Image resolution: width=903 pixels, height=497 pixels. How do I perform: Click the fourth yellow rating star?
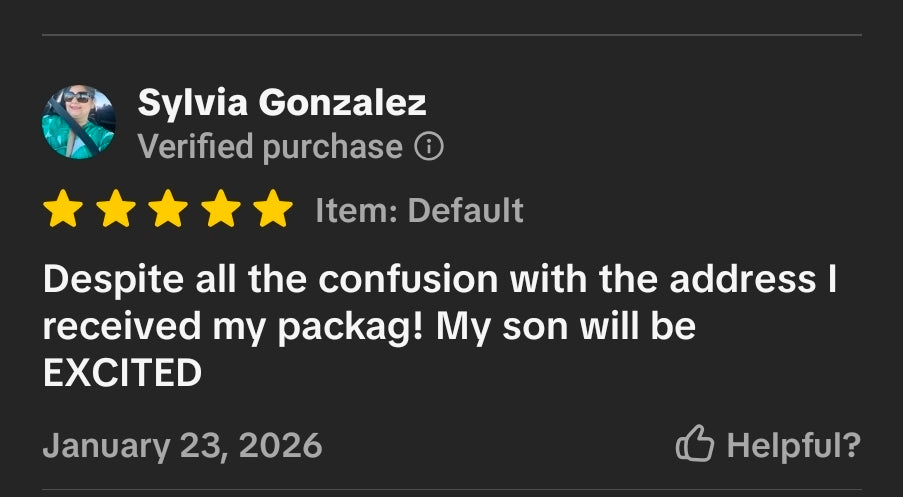pos(221,208)
